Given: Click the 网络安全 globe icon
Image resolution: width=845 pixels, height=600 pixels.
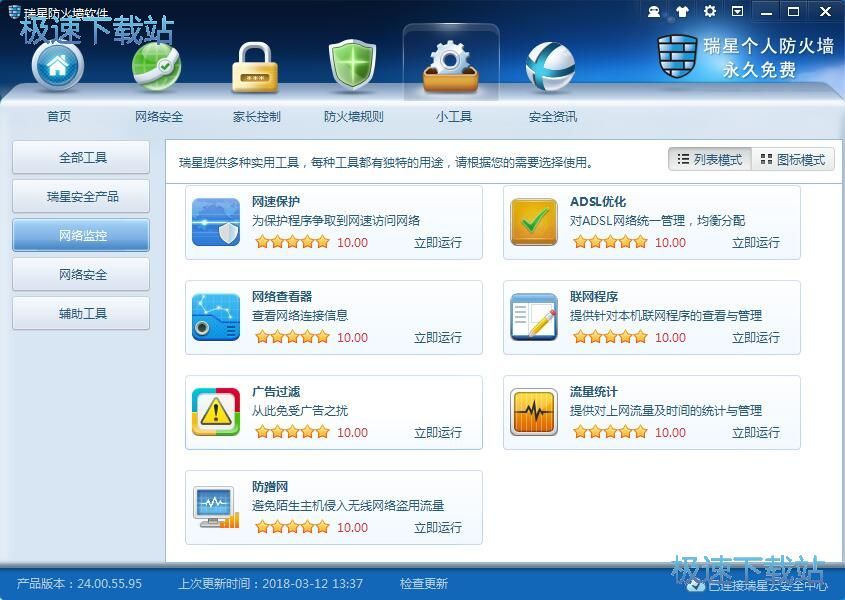Looking at the screenshot, I should pos(157,66).
